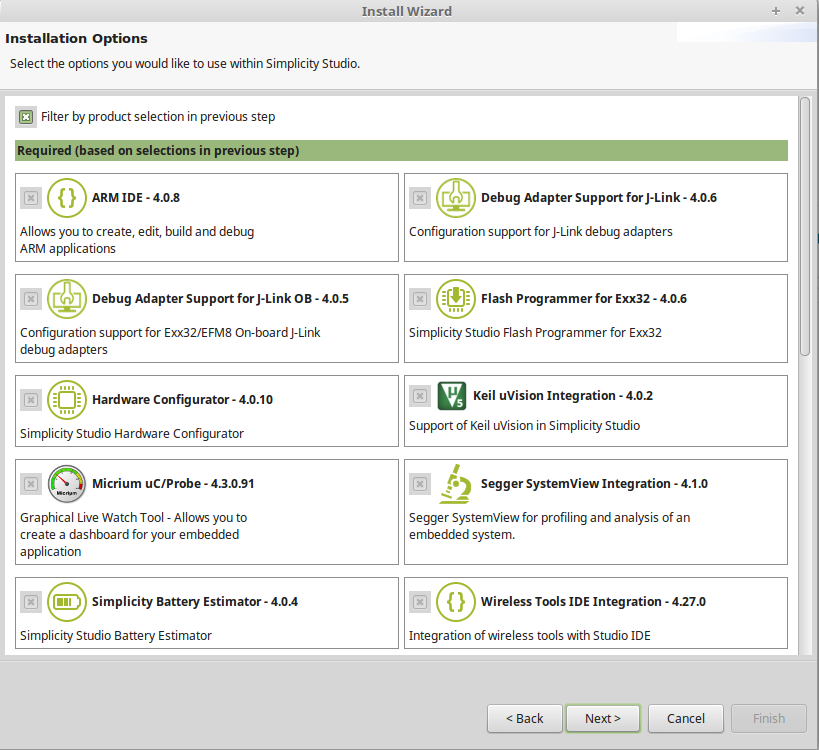Click the Segger SystemView microscope icon
The width and height of the screenshot is (819, 750).
click(456, 483)
